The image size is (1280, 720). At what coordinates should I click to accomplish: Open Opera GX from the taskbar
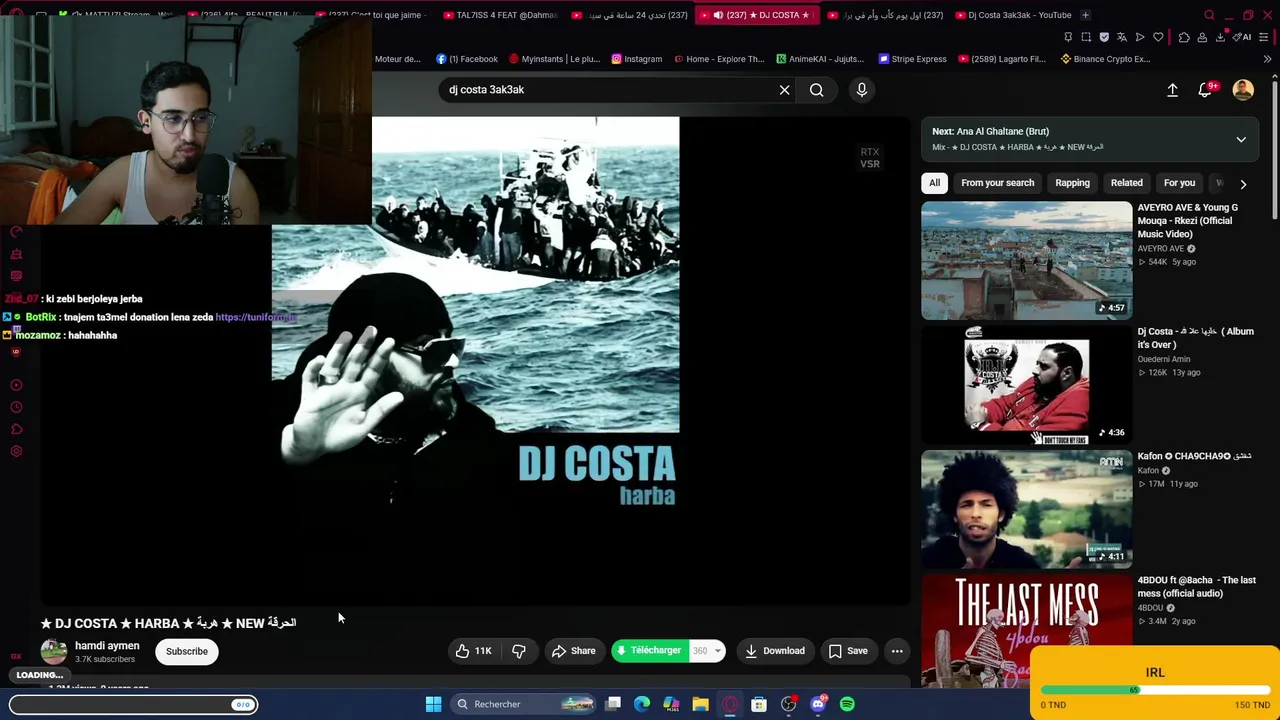(x=730, y=704)
